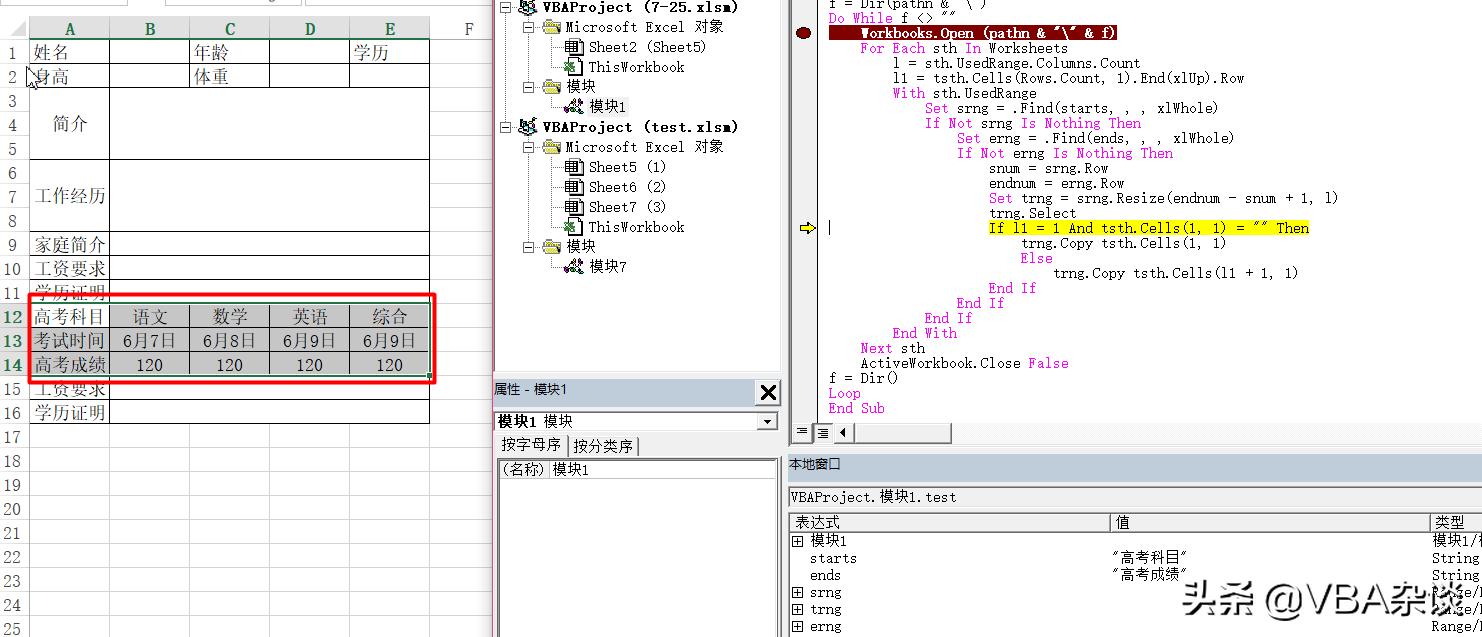Click the 体重 cell
The height and width of the screenshot is (637, 1482).
pos(229,76)
